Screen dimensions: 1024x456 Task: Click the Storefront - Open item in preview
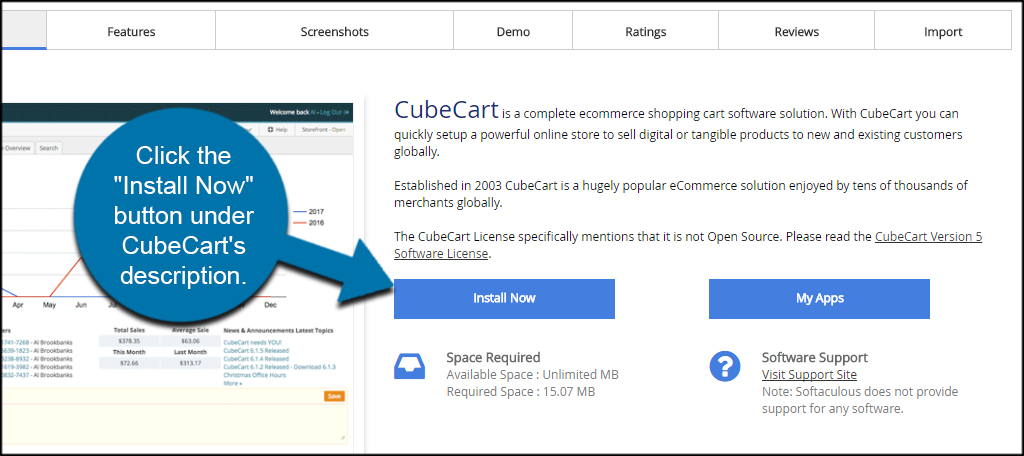click(323, 129)
